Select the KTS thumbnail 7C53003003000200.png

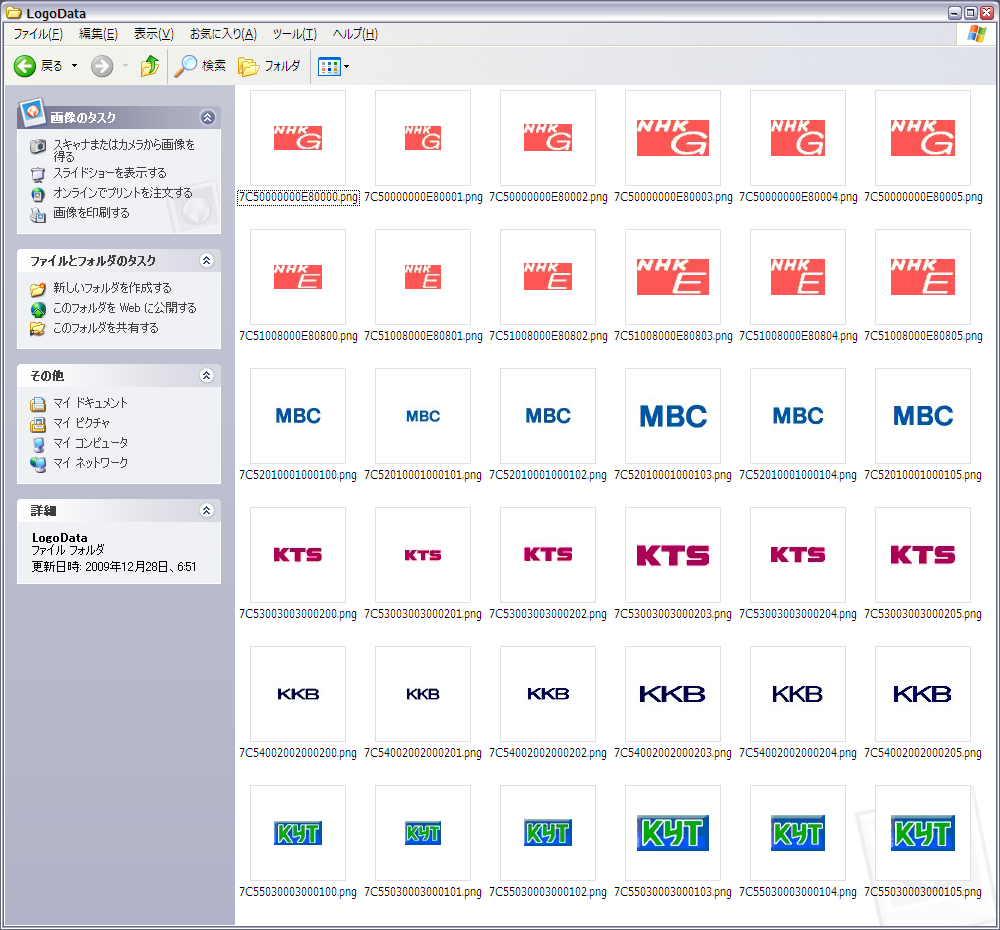click(298, 555)
